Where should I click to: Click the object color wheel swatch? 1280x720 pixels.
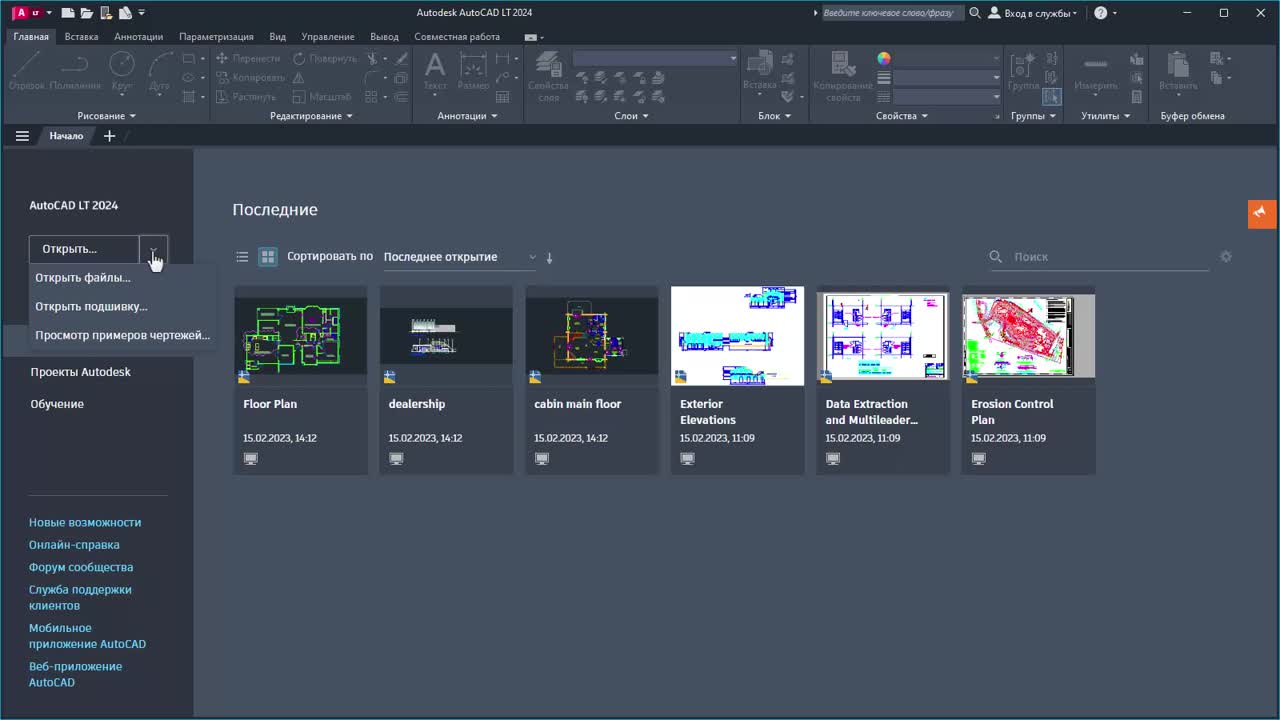click(x=884, y=59)
